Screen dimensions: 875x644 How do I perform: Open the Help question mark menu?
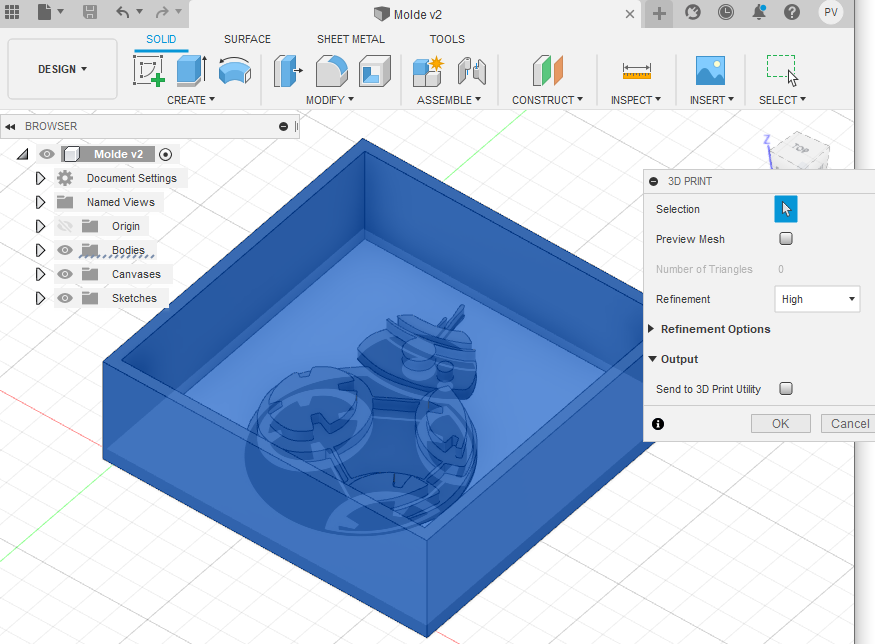point(791,12)
